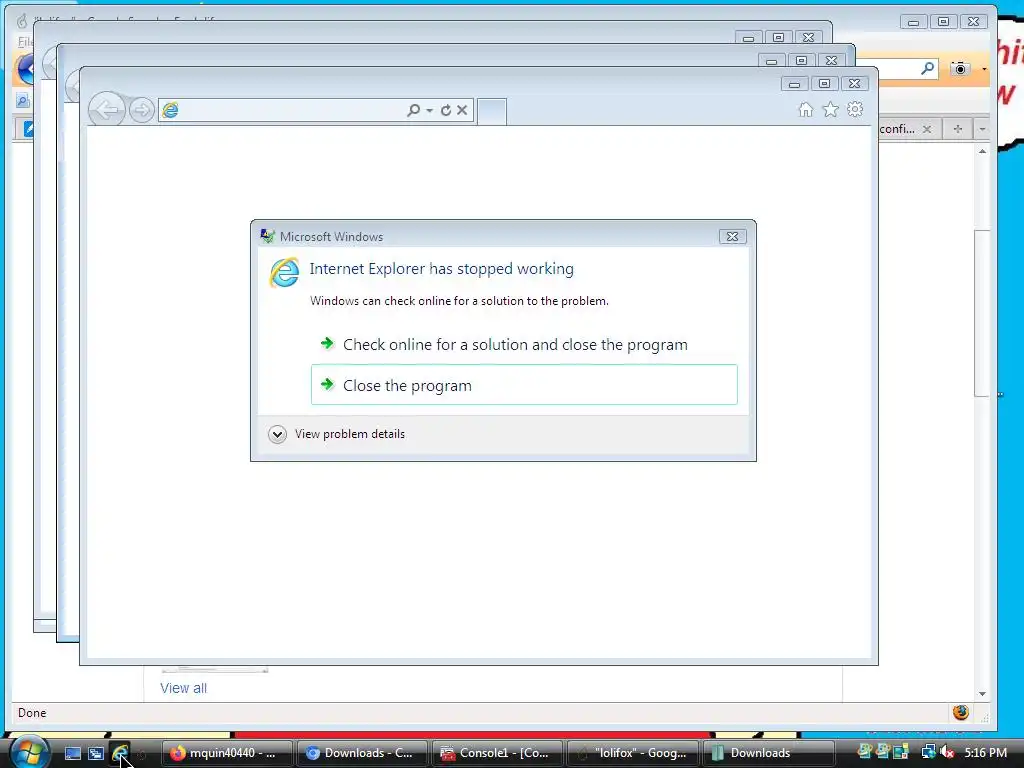Open the Windows Start orb
Screen dimensions: 1024x768
29,752
